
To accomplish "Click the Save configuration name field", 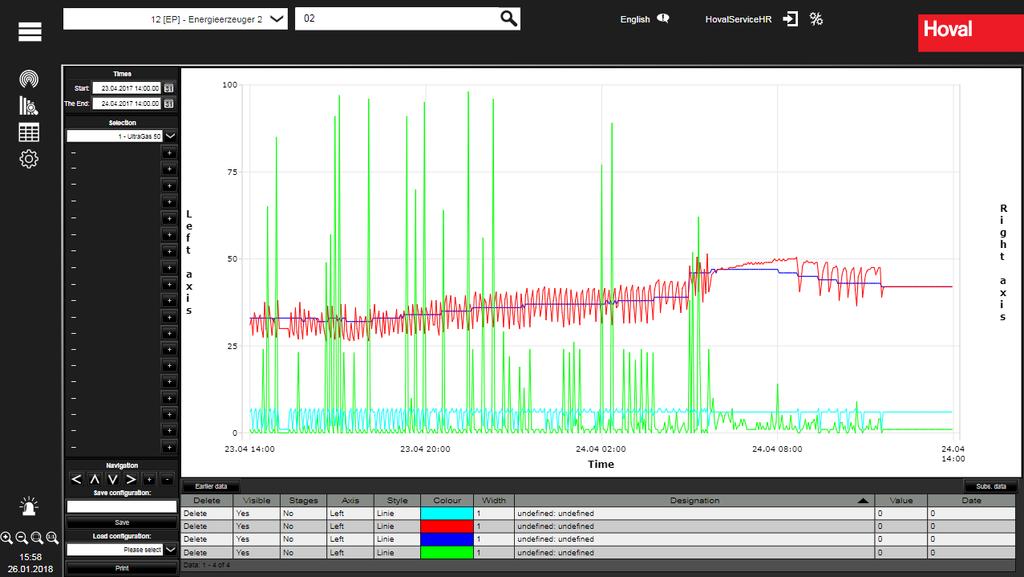I will (x=122, y=507).
